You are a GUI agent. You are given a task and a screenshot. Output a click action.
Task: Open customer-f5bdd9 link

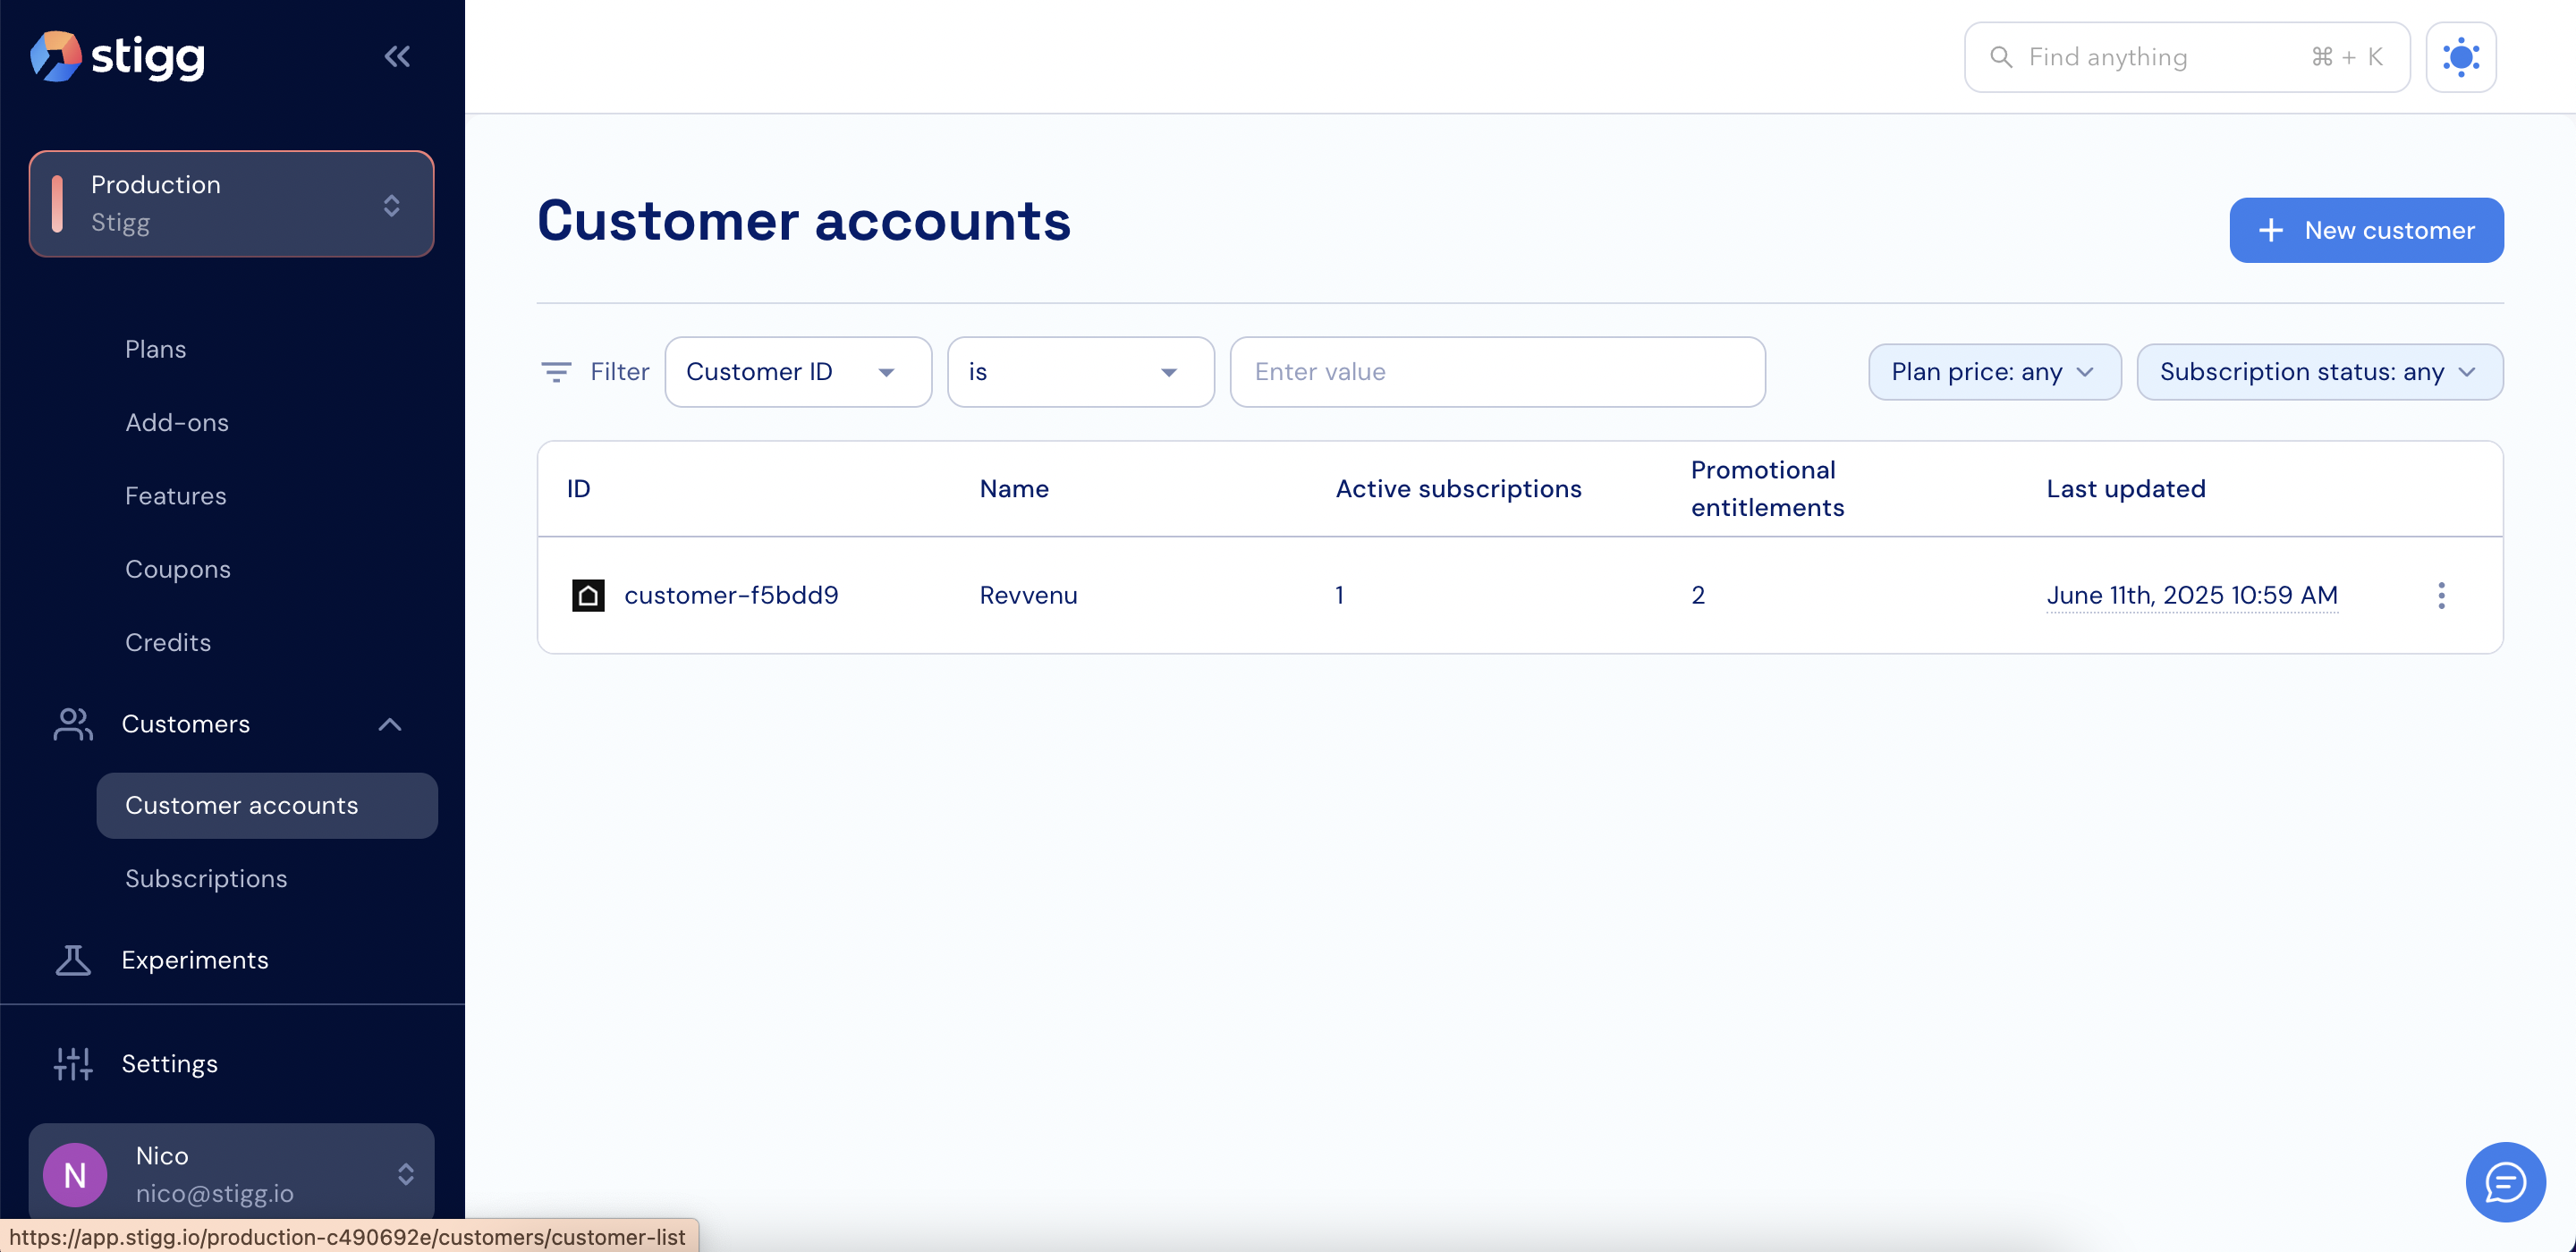(731, 596)
